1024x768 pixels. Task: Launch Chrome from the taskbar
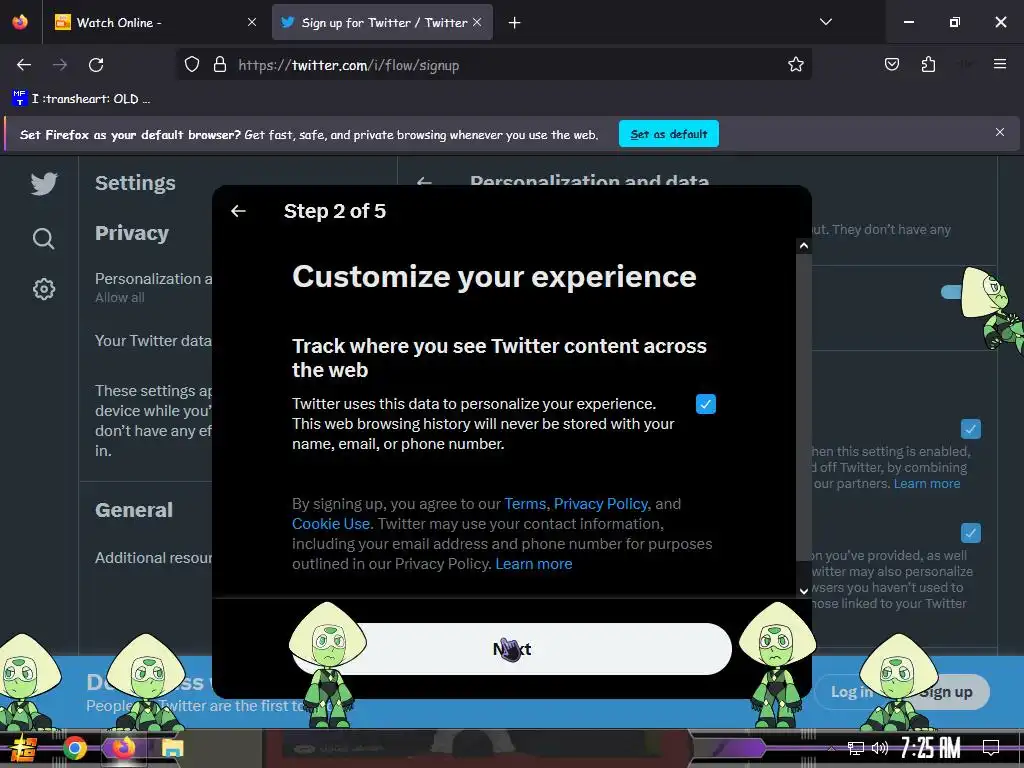pyautogui.click(x=75, y=748)
